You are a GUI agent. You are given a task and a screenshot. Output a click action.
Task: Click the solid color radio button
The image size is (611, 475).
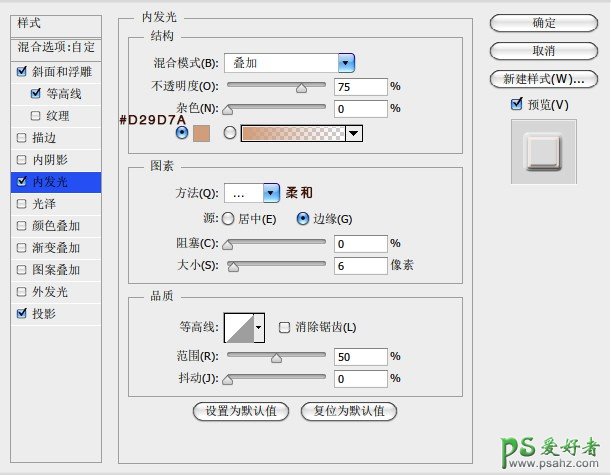pyautogui.click(x=181, y=132)
